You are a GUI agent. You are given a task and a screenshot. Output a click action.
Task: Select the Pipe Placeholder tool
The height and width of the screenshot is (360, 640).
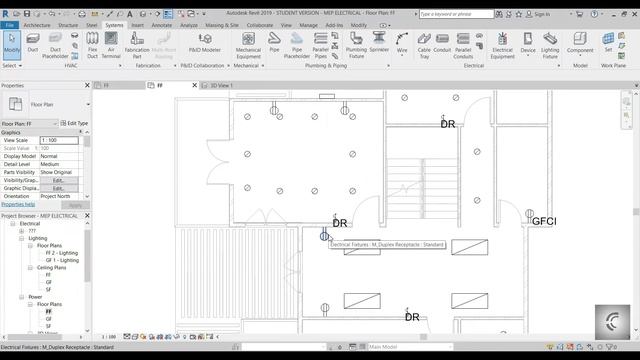pyautogui.click(x=297, y=45)
